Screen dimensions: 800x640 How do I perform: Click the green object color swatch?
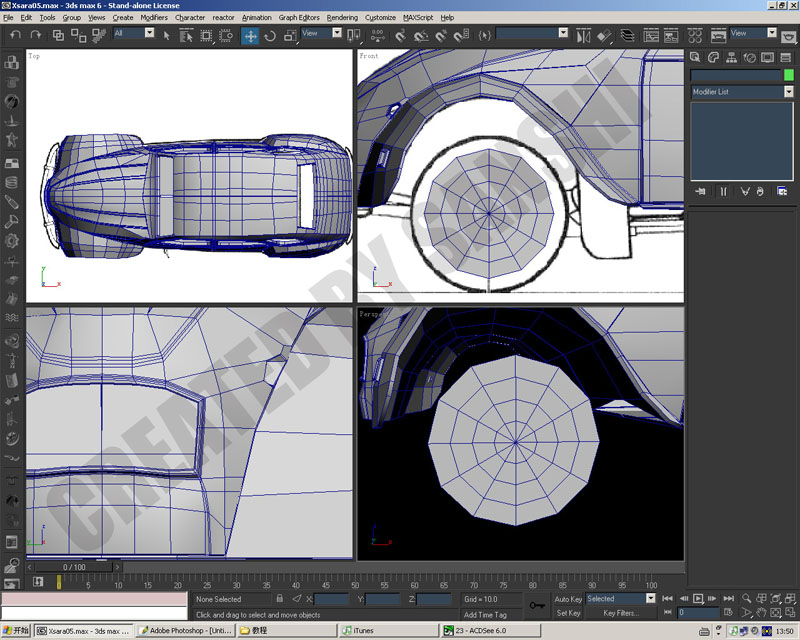tap(789, 75)
